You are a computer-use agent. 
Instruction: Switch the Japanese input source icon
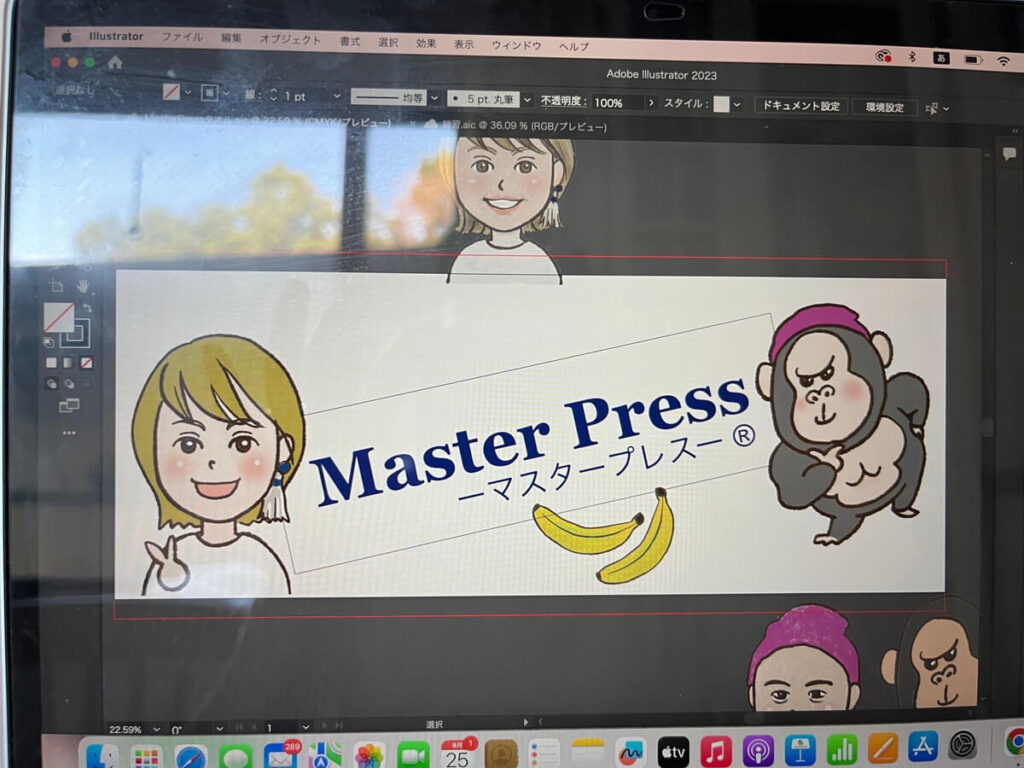(941, 58)
